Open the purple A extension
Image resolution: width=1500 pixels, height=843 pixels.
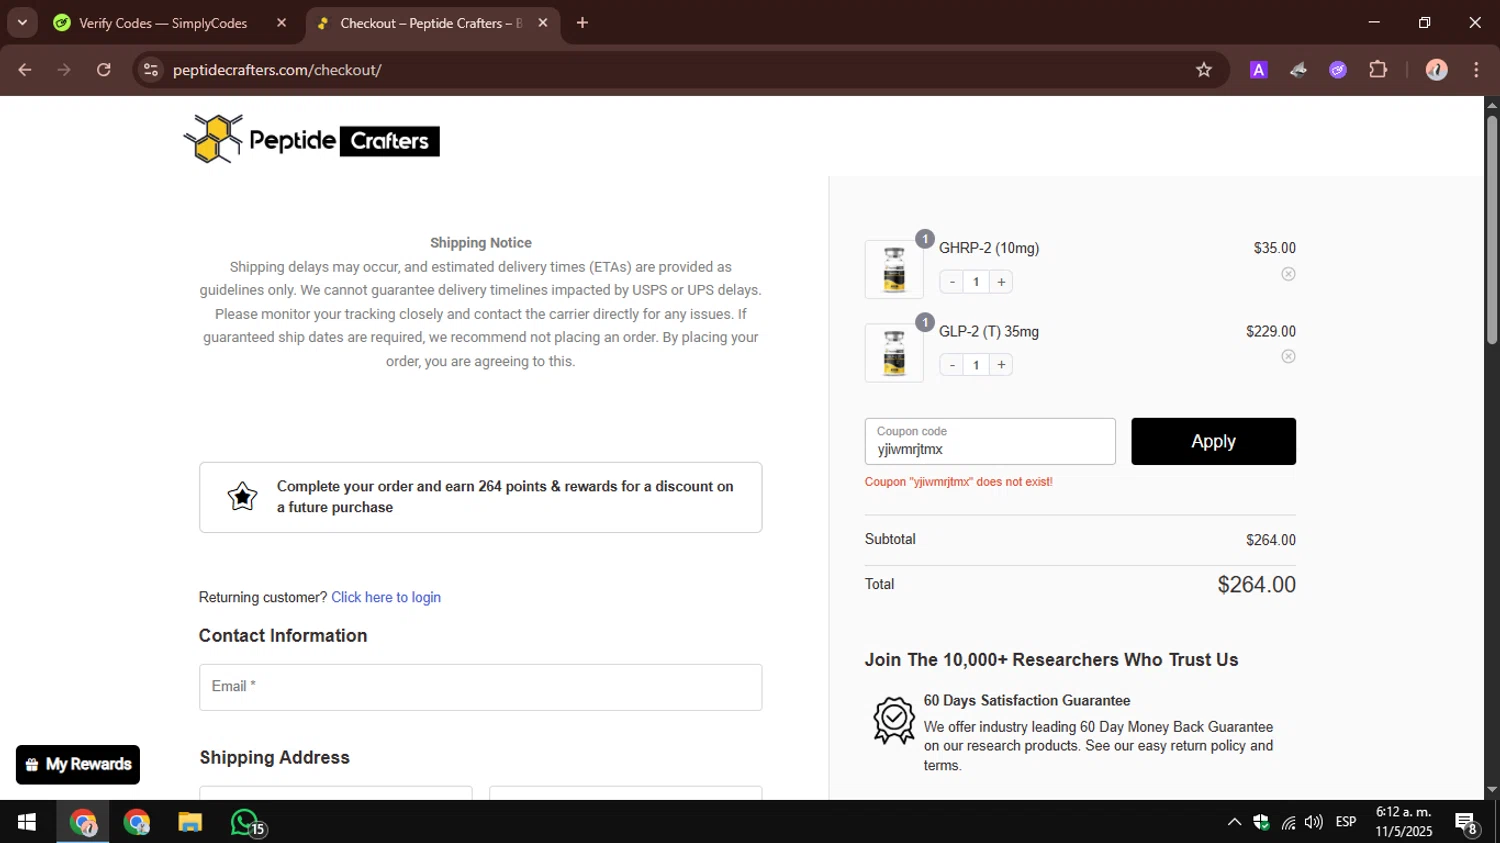coord(1259,70)
